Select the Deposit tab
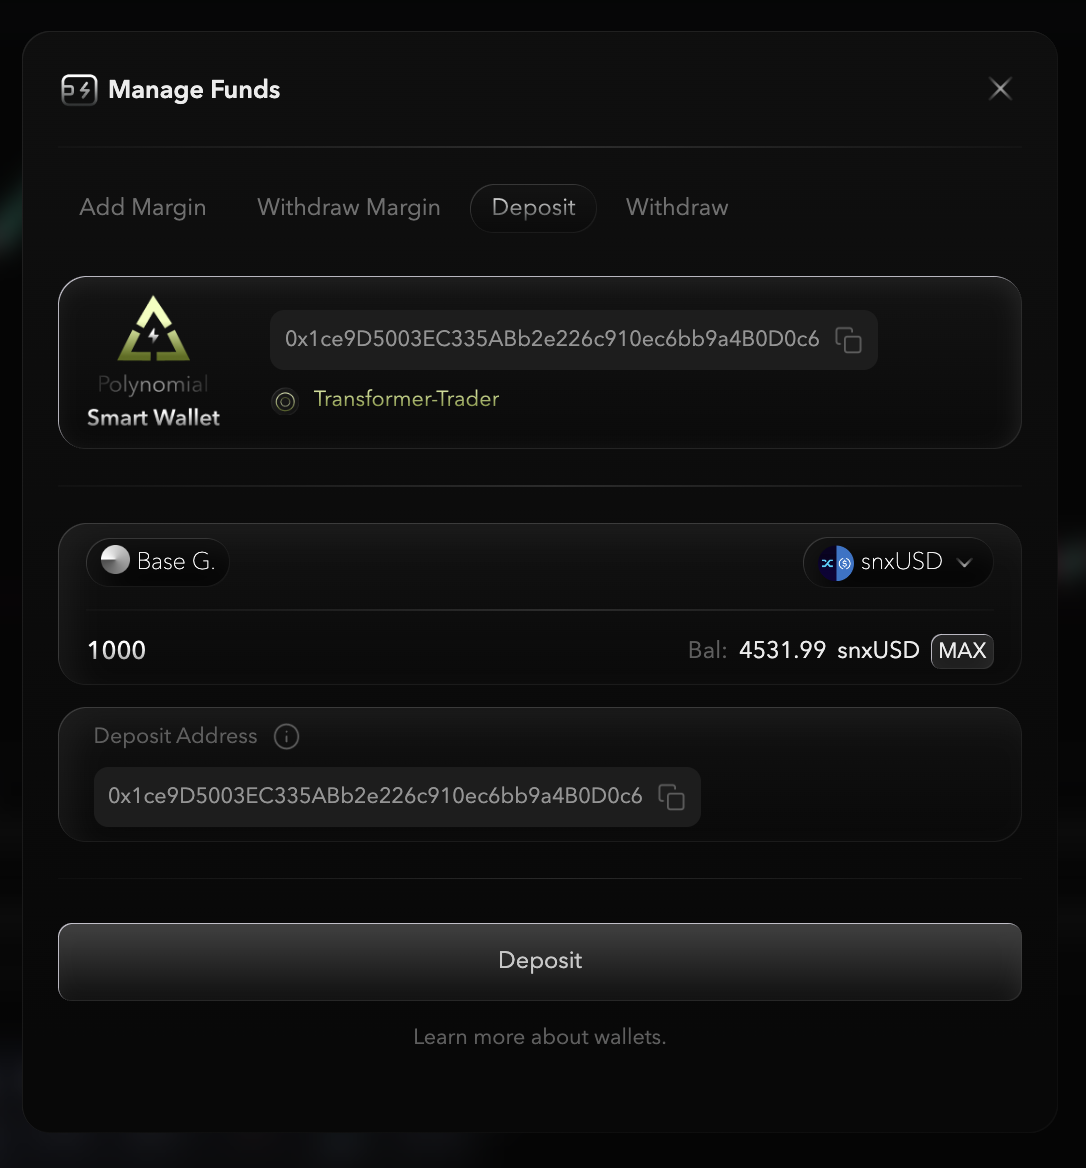The height and width of the screenshot is (1168, 1086). 533,207
